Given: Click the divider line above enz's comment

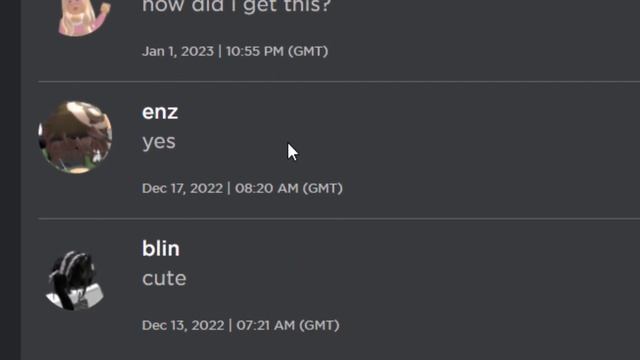Looking at the screenshot, I should coord(339,82).
